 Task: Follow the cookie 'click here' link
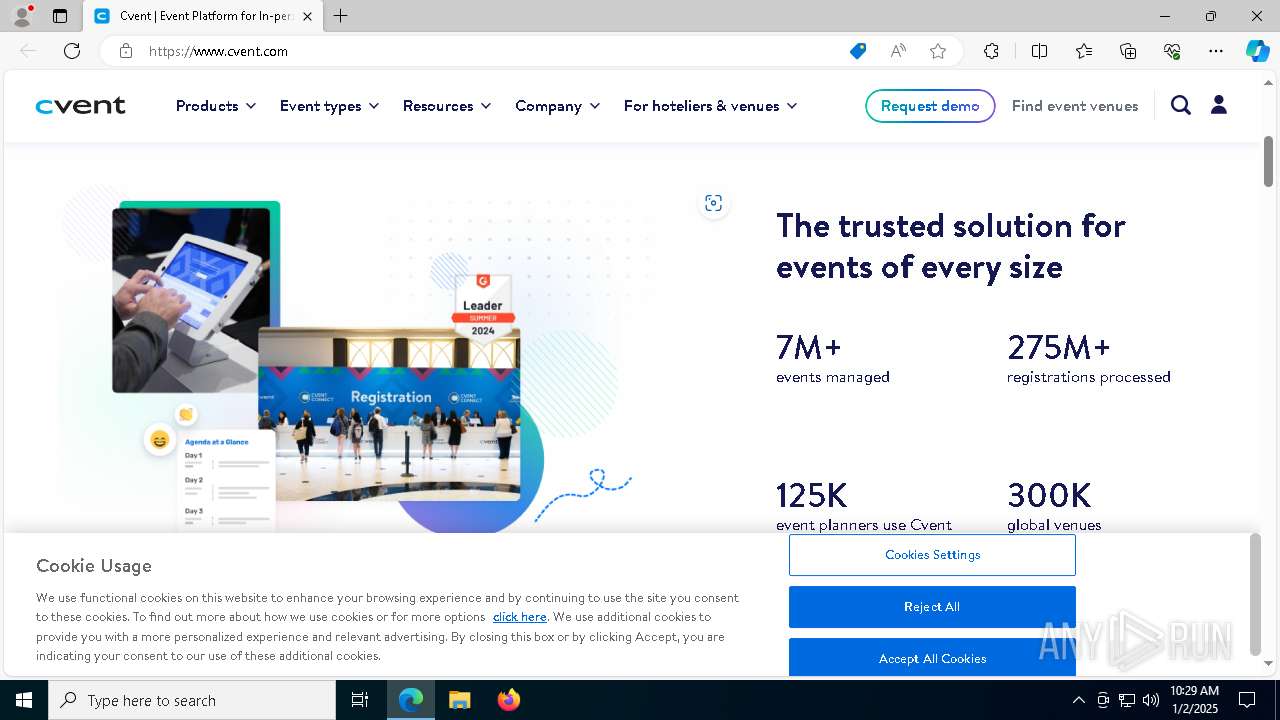tap(520, 617)
